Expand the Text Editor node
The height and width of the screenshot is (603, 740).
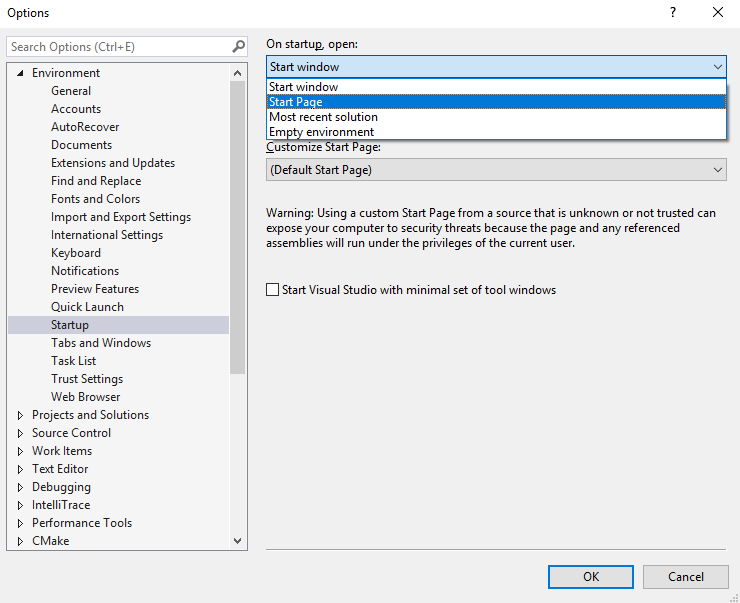coord(21,469)
